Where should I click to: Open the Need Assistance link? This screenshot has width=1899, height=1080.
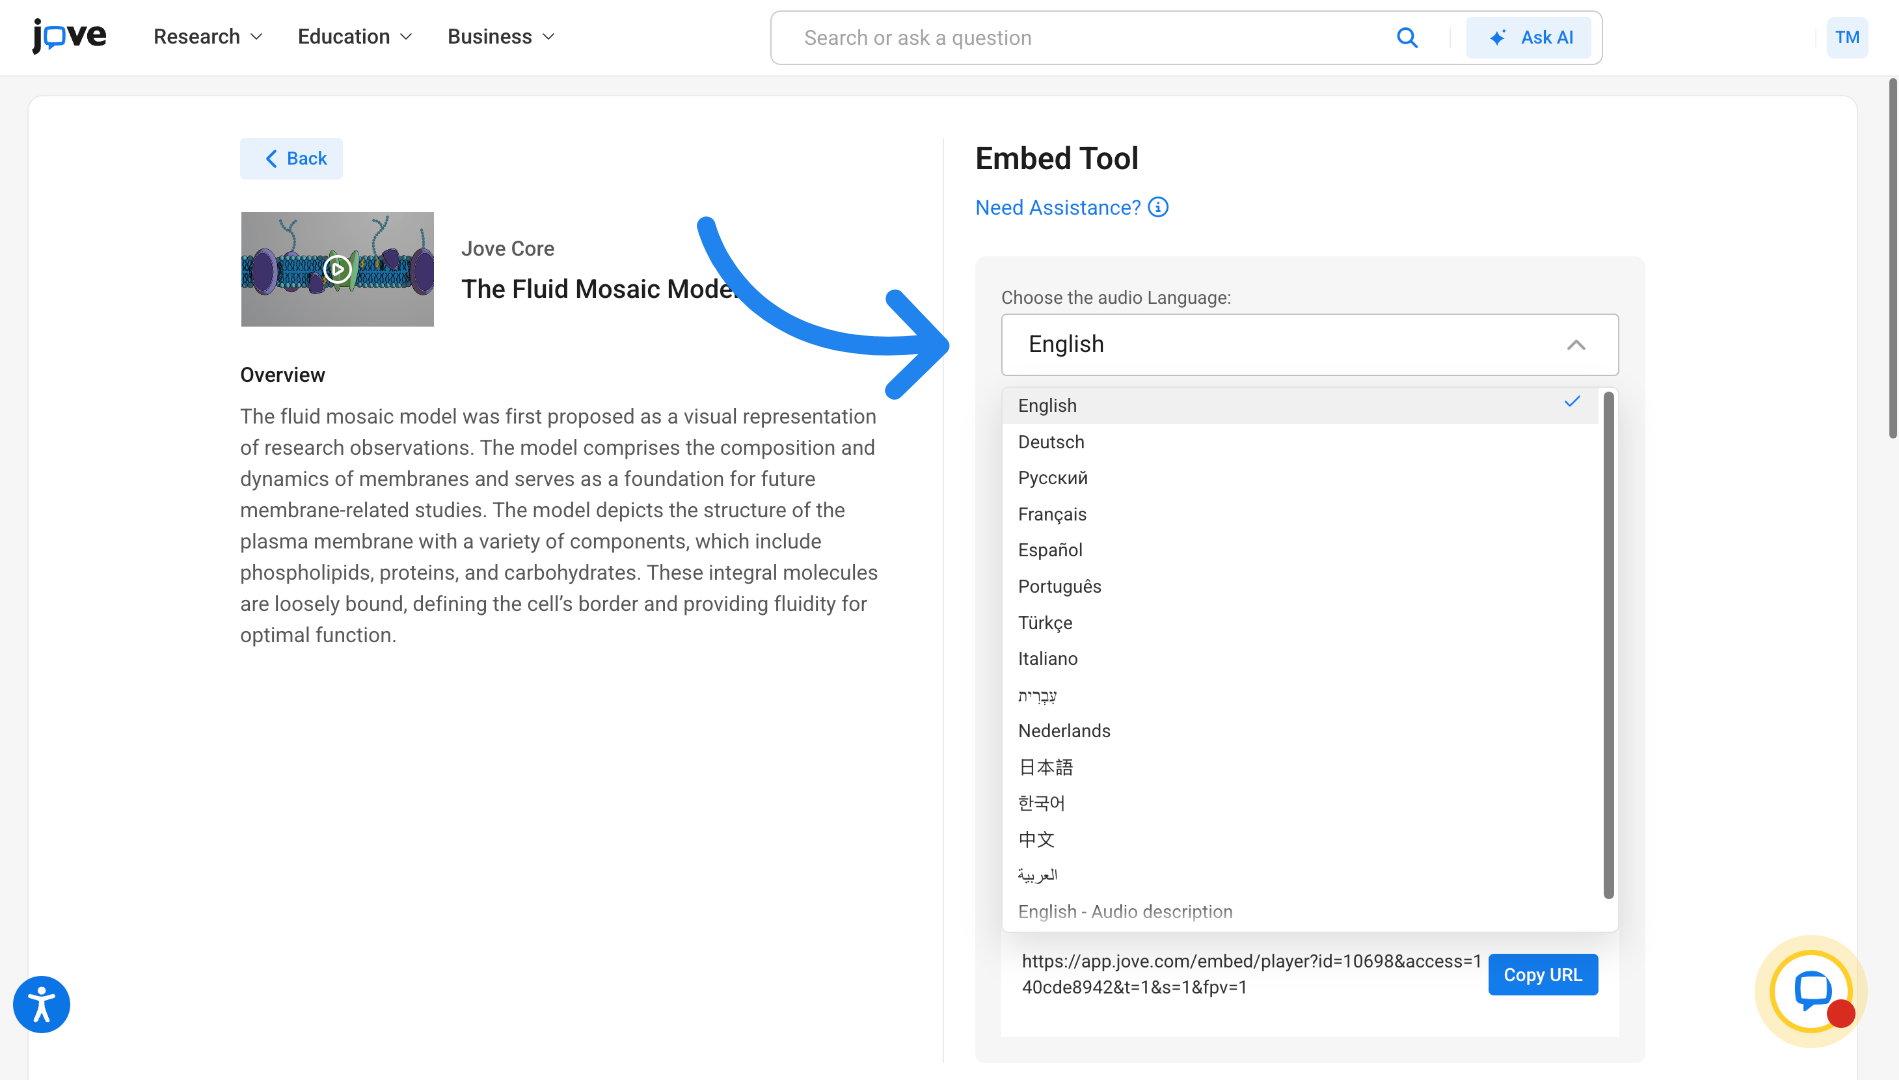pos(1058,207)
